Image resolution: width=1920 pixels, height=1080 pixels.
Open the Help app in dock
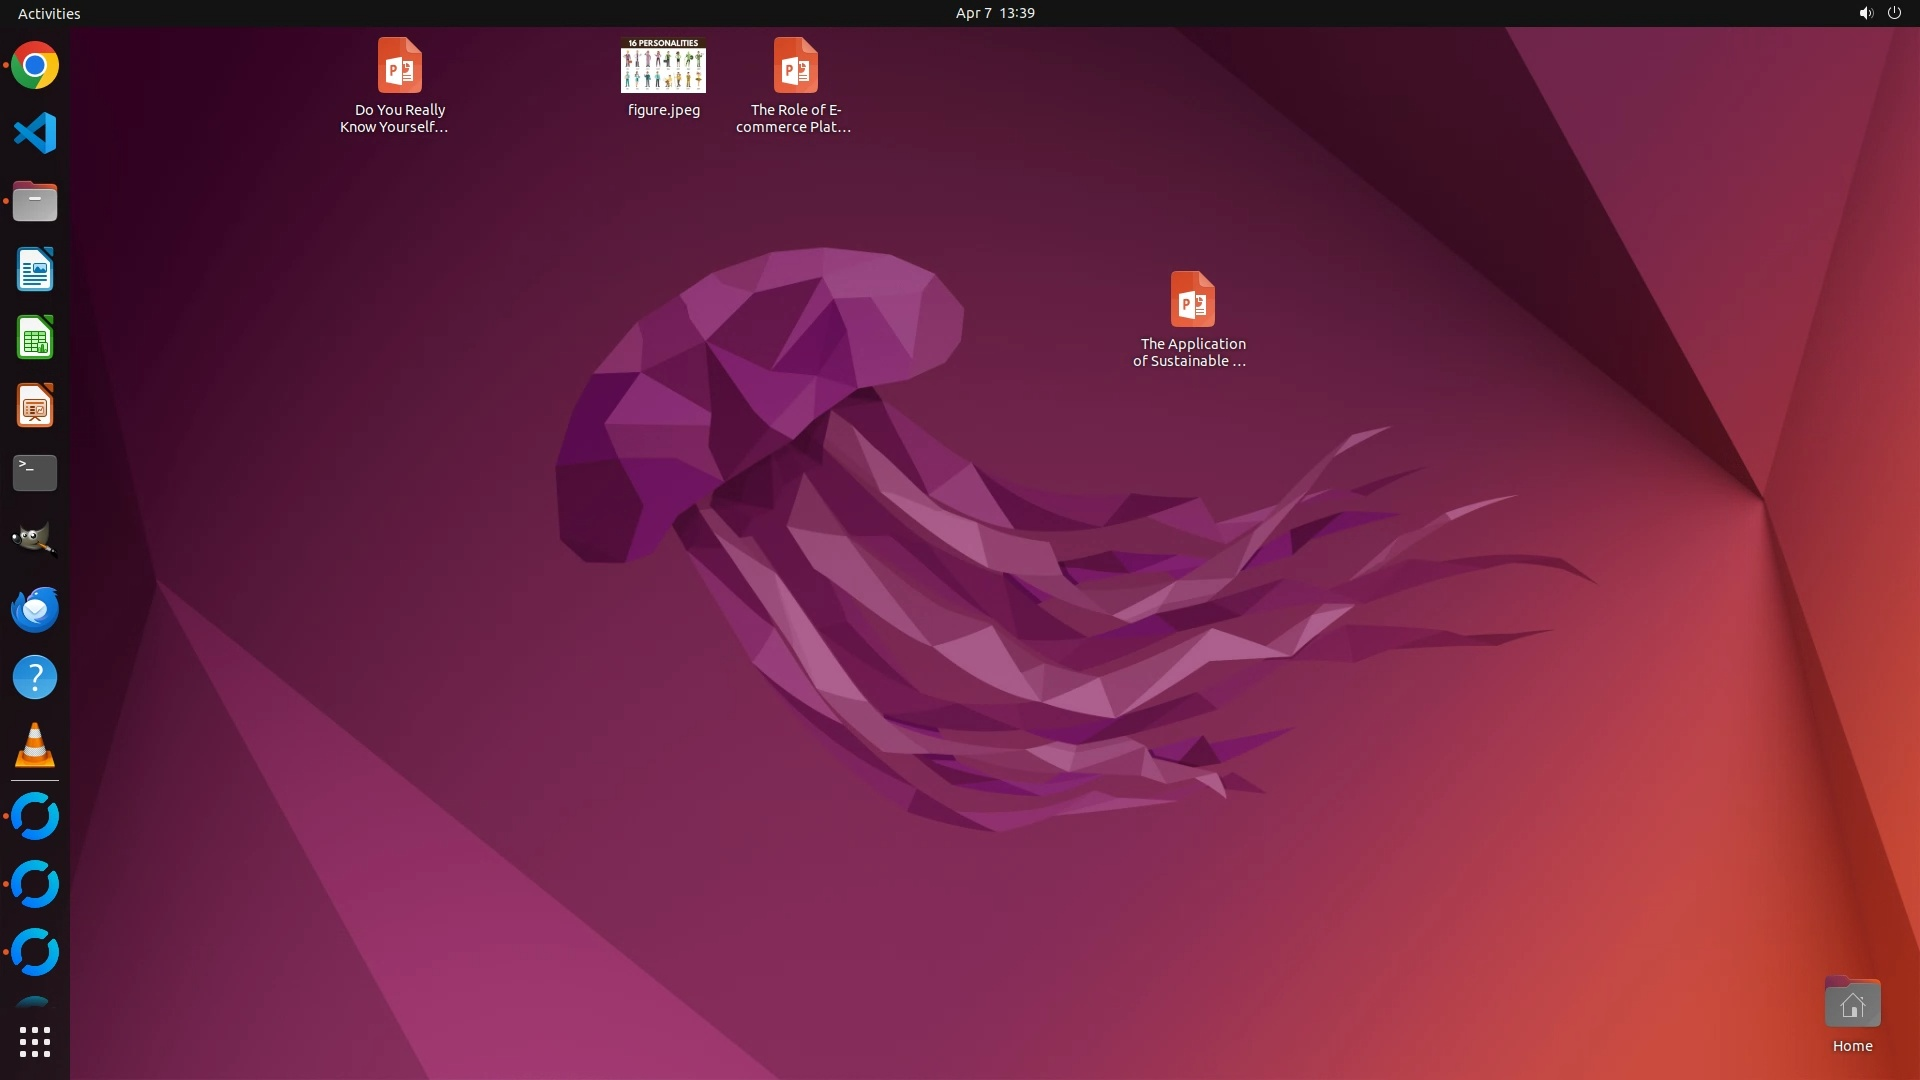(x=35, y=677)
